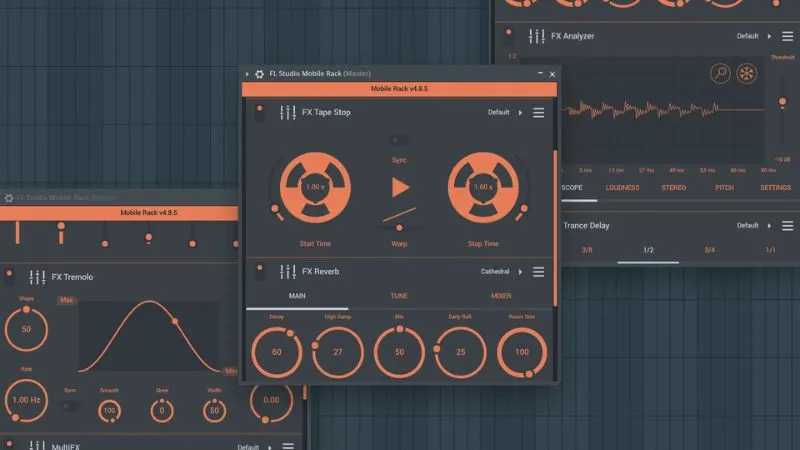Click the magnifier zoom icon in FX Analyzer
Viewport: 800px width, 450px height.
(x=720, y=73)
